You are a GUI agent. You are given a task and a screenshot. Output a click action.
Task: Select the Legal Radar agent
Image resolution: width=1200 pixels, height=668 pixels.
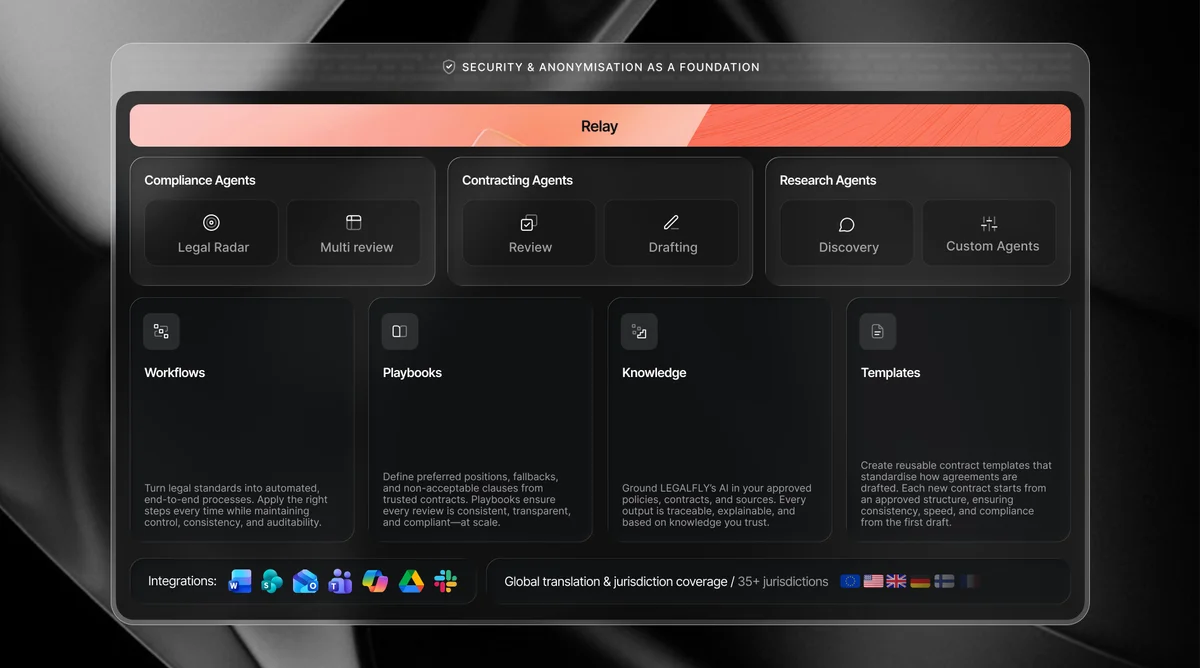click(x=210, y=233)
